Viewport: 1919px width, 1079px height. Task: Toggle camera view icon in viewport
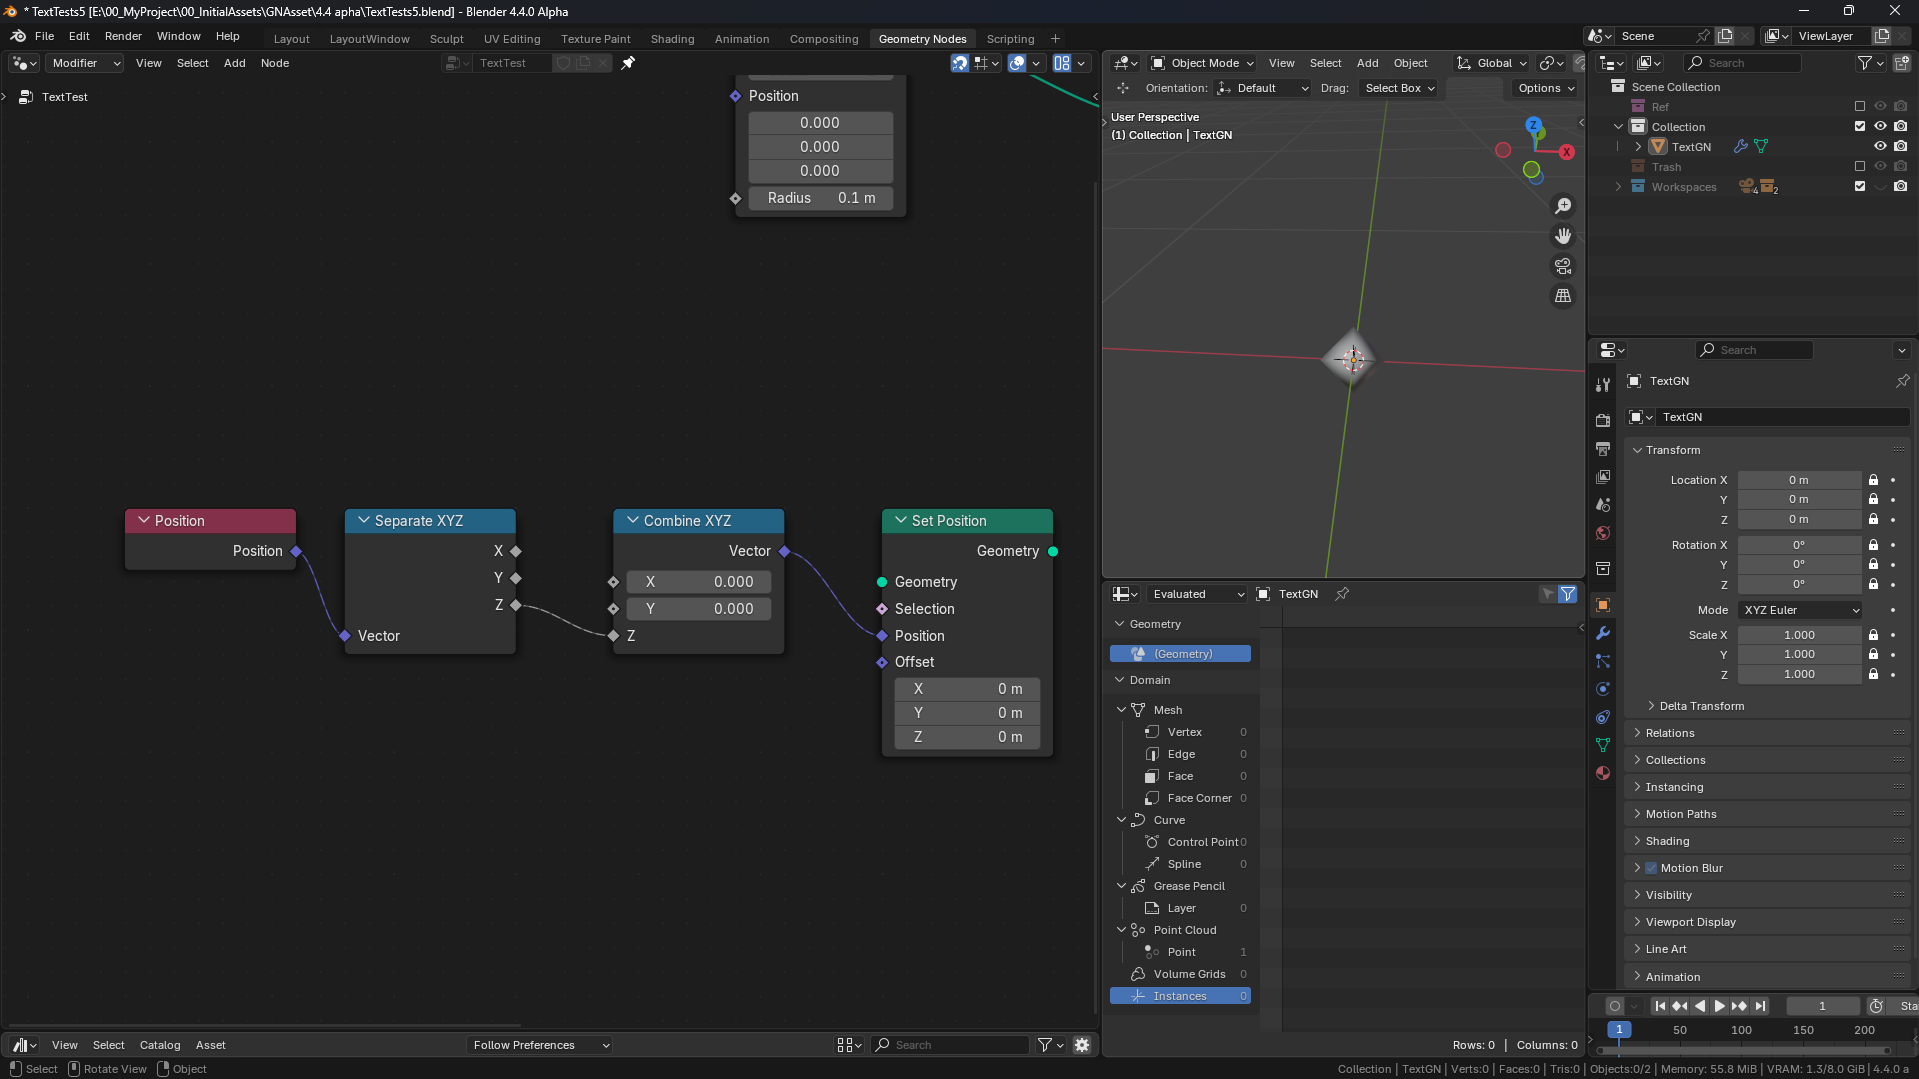(x=1563, y=266)
